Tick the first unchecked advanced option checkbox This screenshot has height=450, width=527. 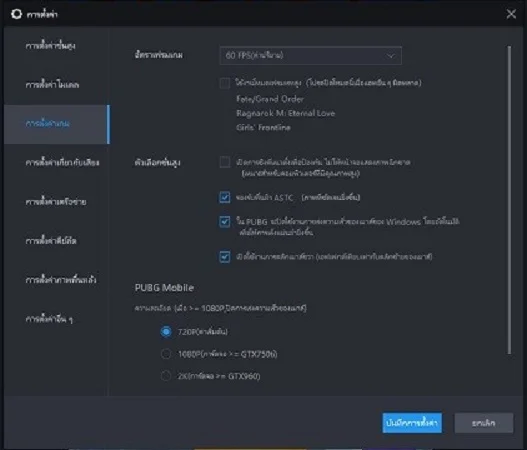point(225,162)
